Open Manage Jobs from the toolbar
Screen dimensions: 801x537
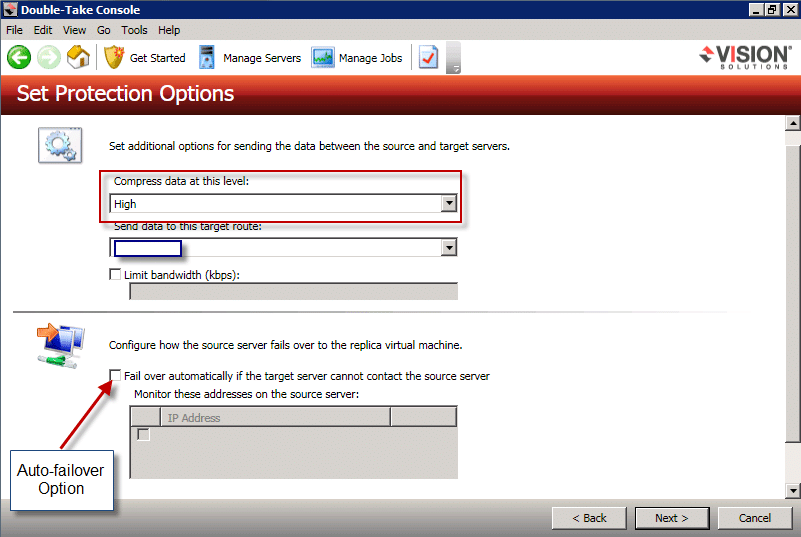[357, 58]
